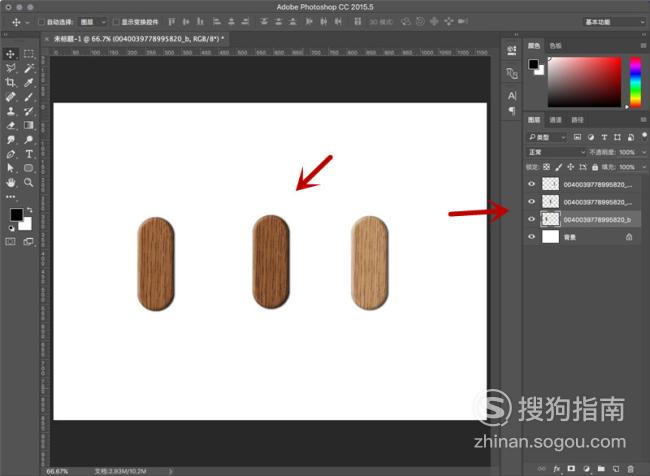Toggle layer filtering on or off switch
Image resolution: width=650 pixels, height=476 pixels.
click(x=644, y=136)
